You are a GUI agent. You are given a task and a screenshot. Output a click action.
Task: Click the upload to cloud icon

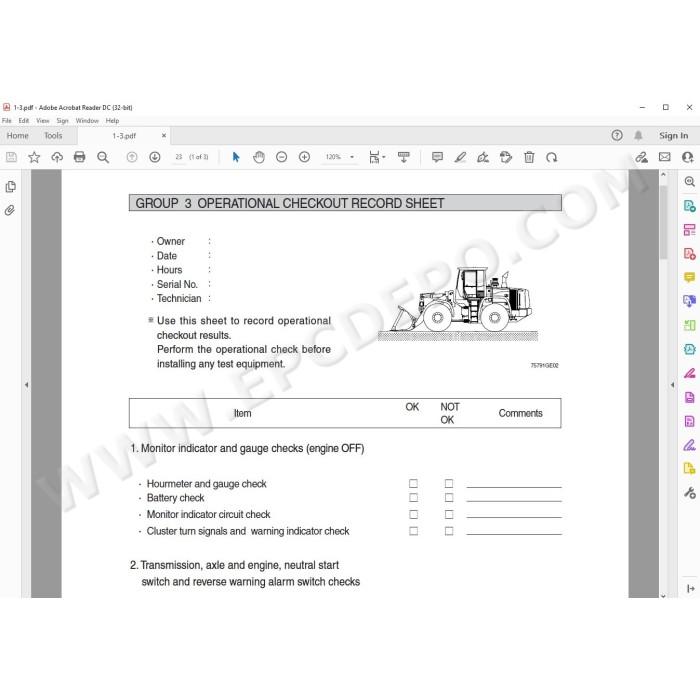coord(57,157)
